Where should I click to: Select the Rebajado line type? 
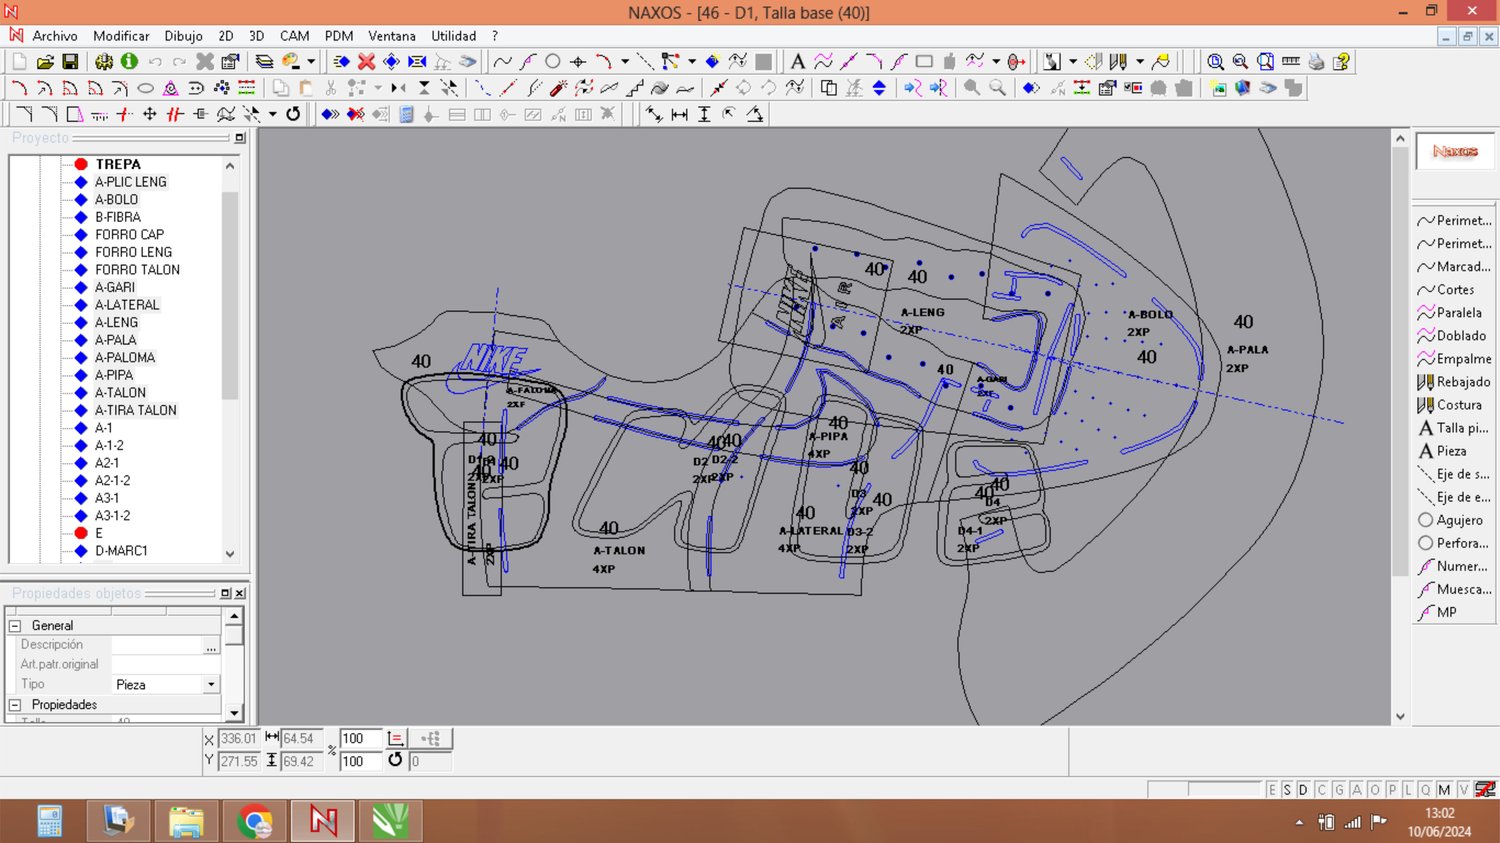tap(1453, 382)
